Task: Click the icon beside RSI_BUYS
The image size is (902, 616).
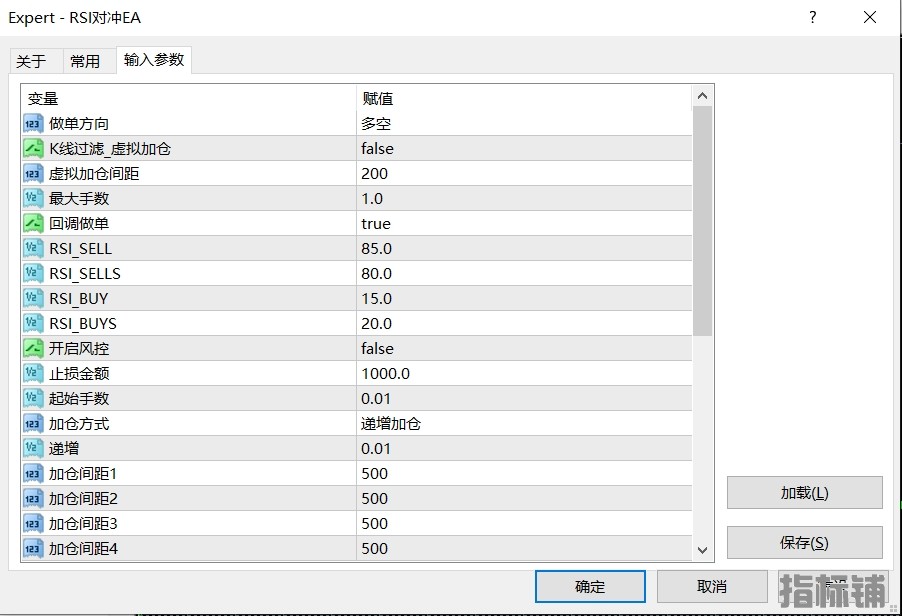Action: (33, 324)
